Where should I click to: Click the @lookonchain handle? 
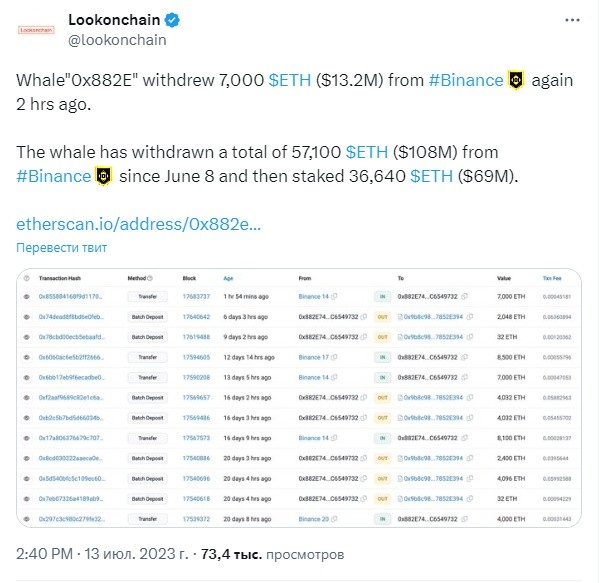point(117,40)
